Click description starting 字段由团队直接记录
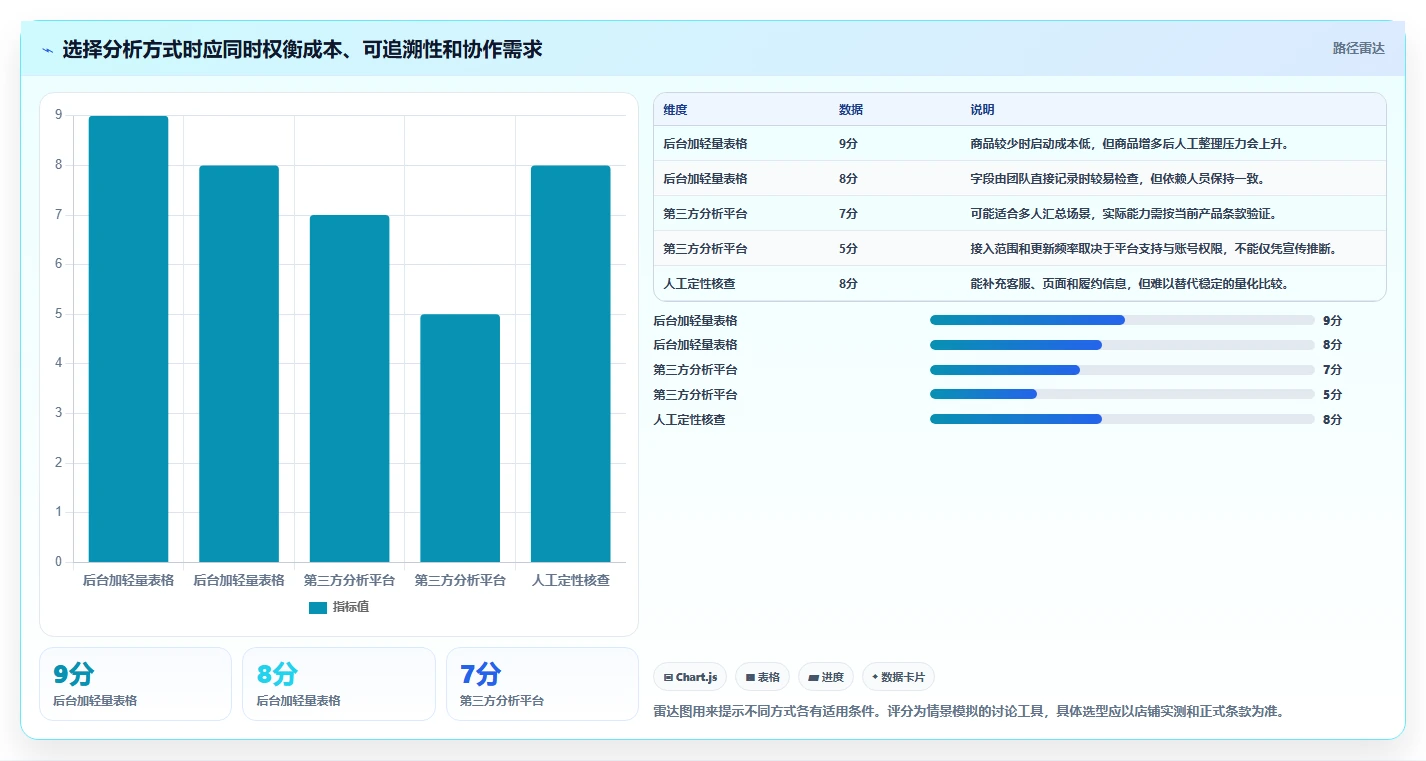The image size is (1426, 761). point(1117,179)
